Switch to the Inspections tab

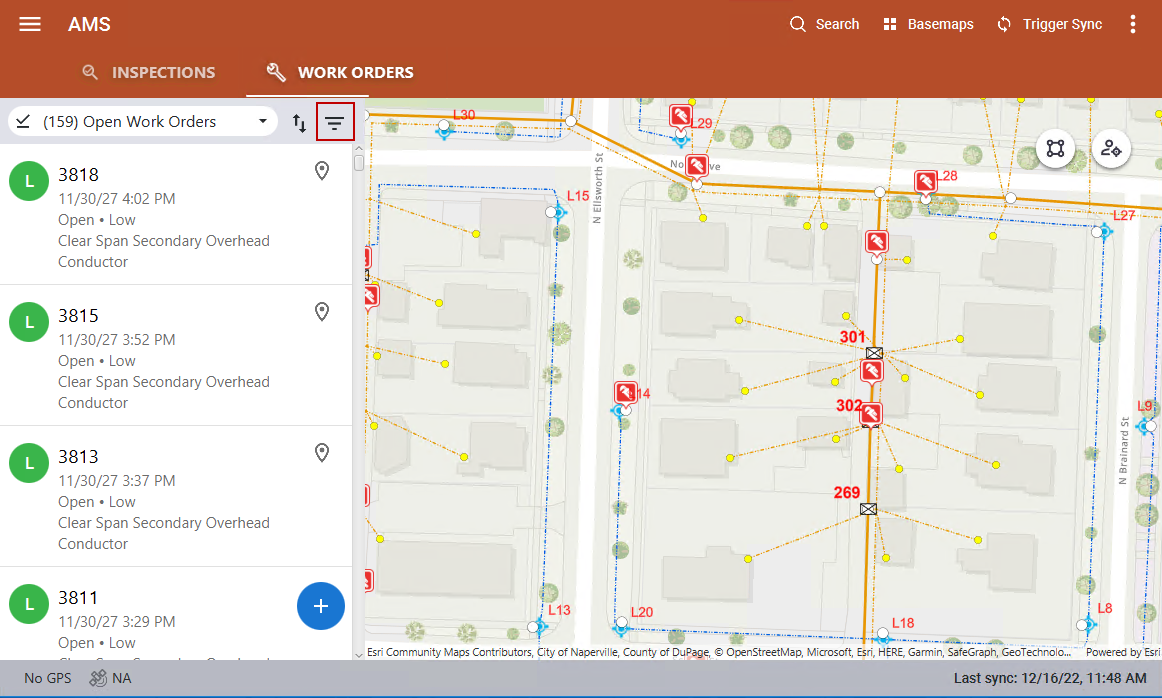coord(149,73)
